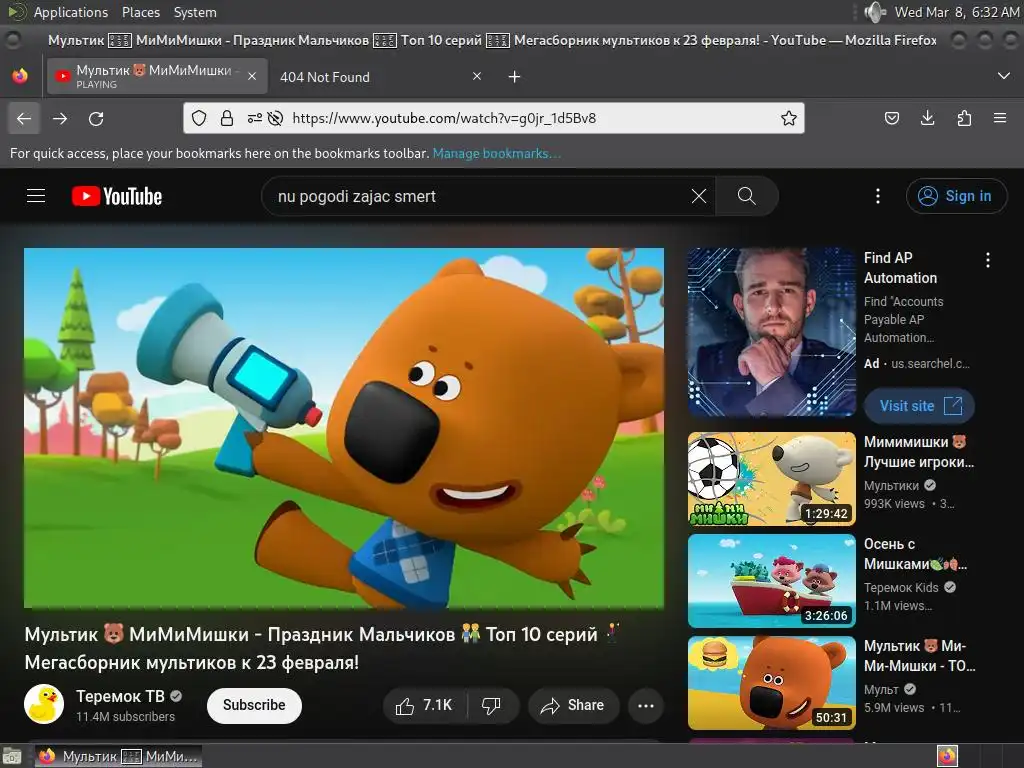Open Save to Pocket icon
This screenshot has width=1024, height=768.
tap(891, 118)
